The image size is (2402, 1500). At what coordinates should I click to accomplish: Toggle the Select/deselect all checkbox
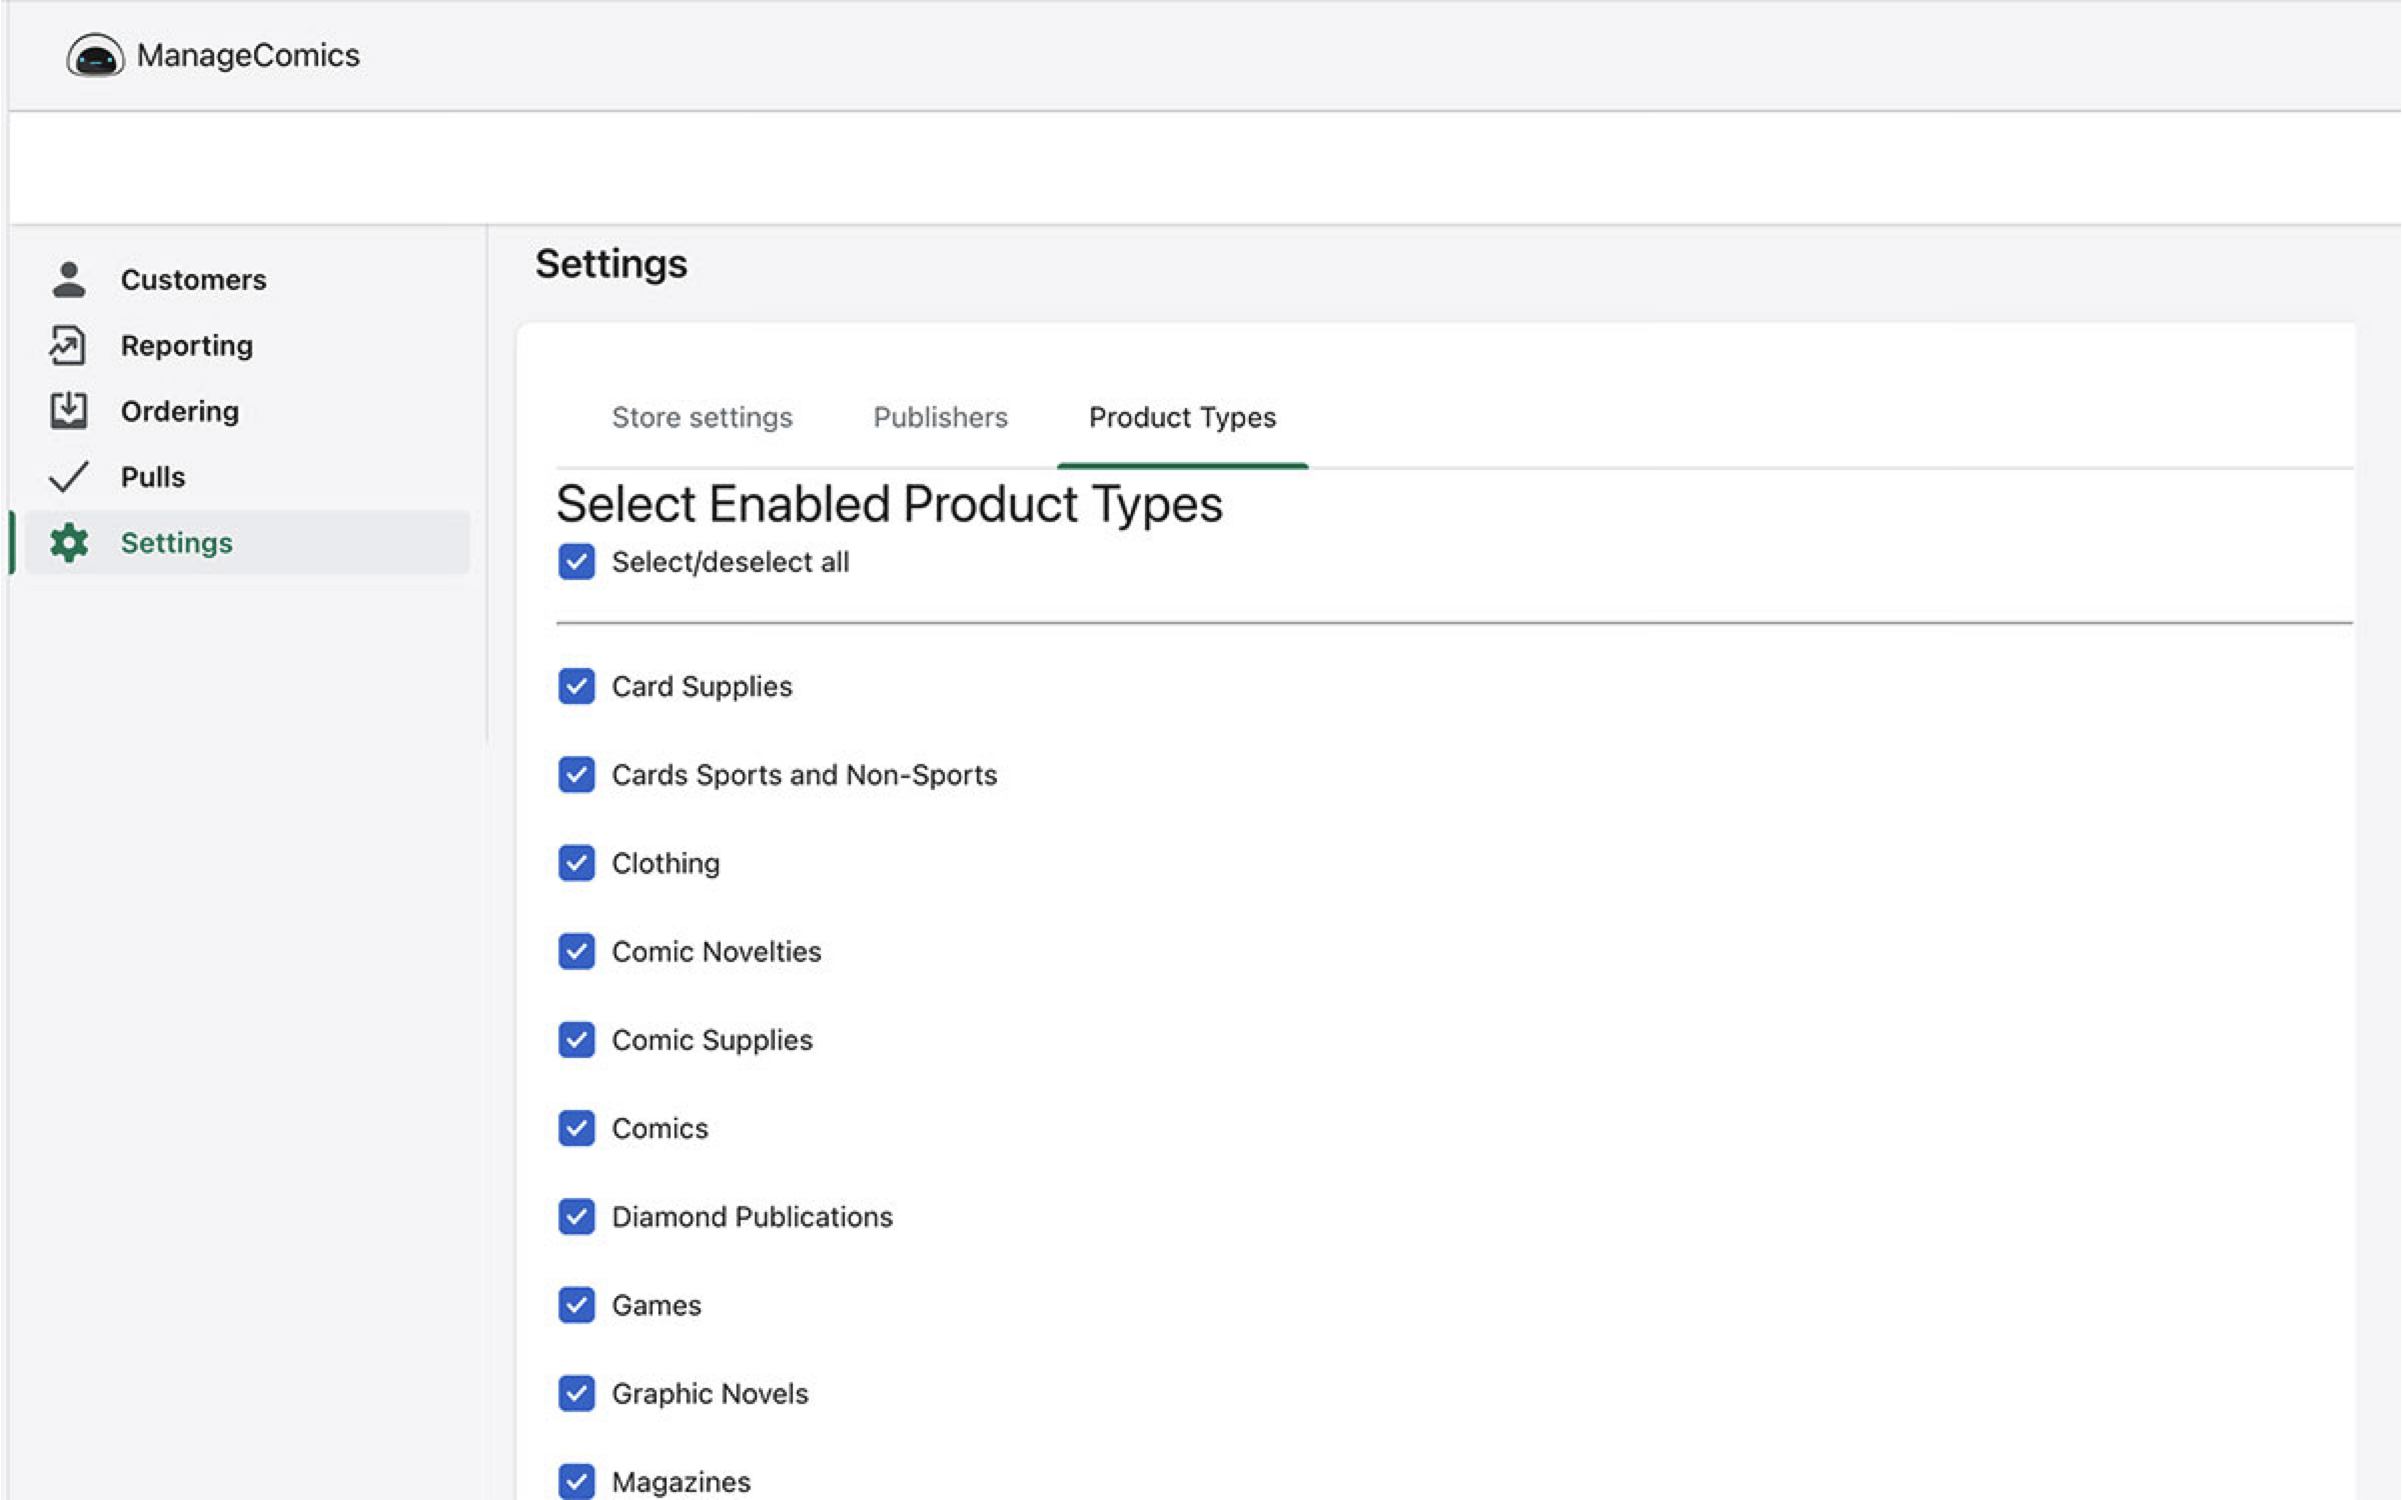(x=576, y=562)
